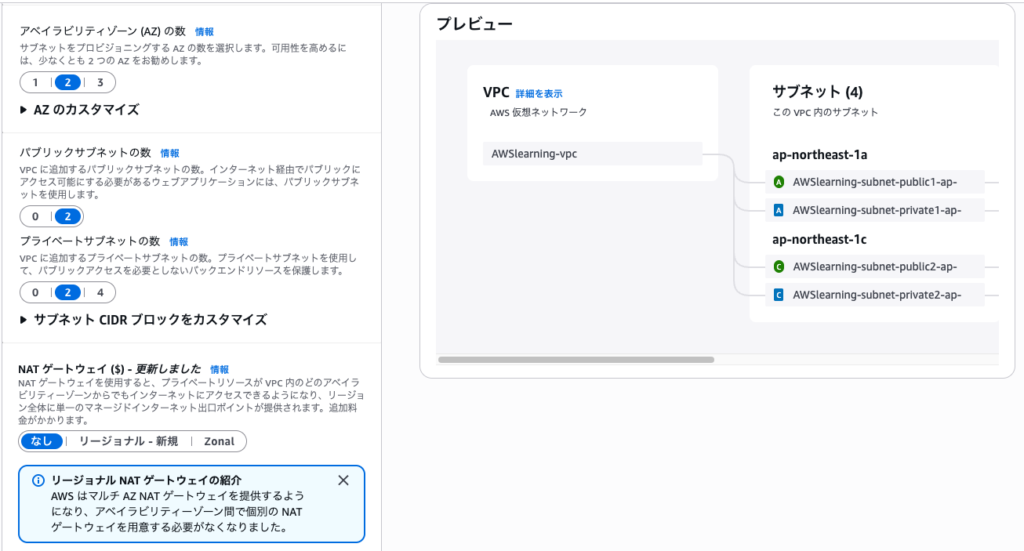Set public subnets count to 0
1024x551 pixels.
click(x=36, y=217)
